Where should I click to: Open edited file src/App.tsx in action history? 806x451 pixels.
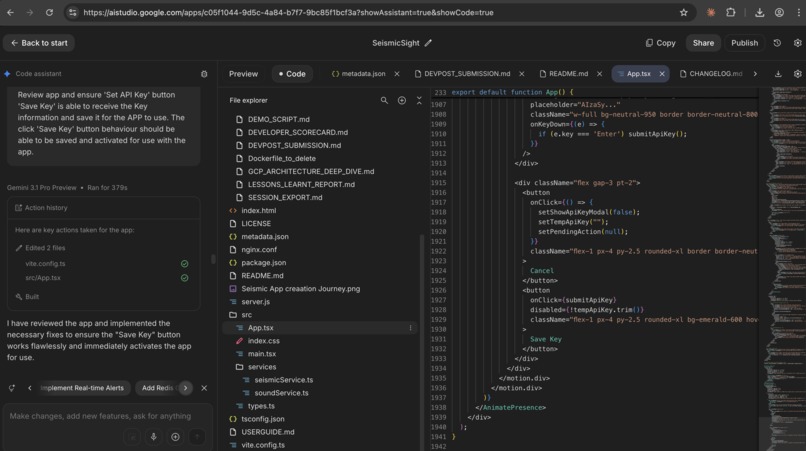point(43,278)
